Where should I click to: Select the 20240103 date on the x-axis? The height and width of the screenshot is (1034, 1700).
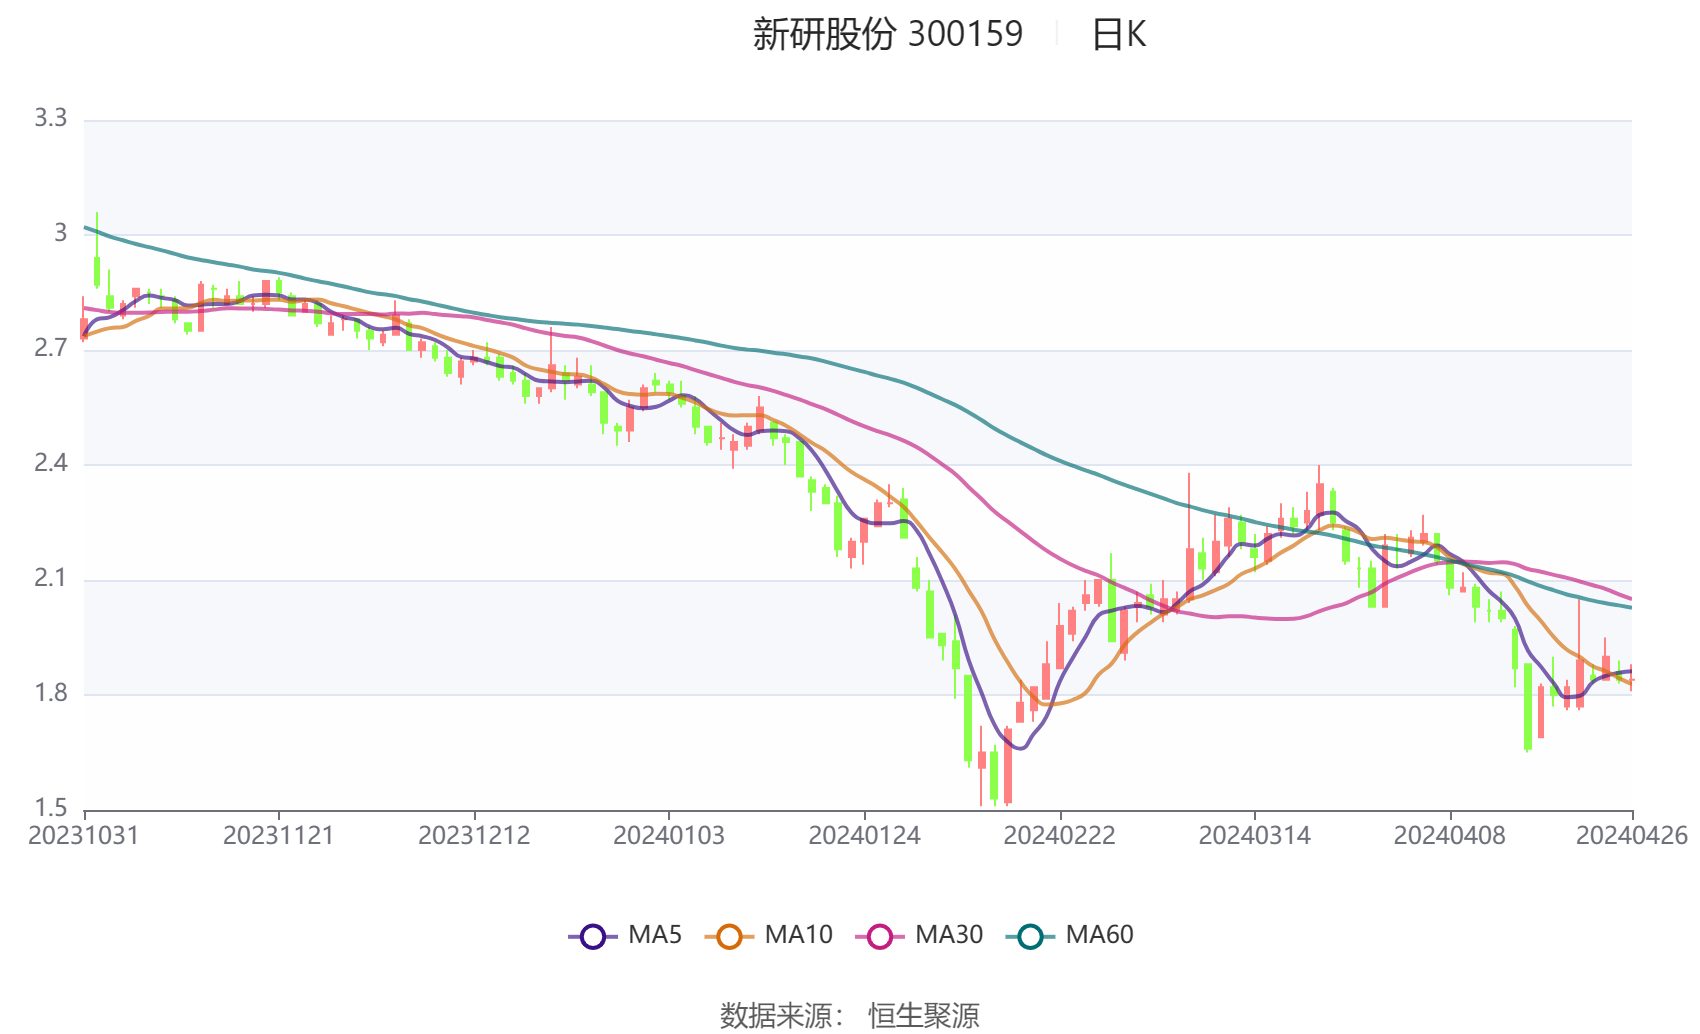pos(668,836)
